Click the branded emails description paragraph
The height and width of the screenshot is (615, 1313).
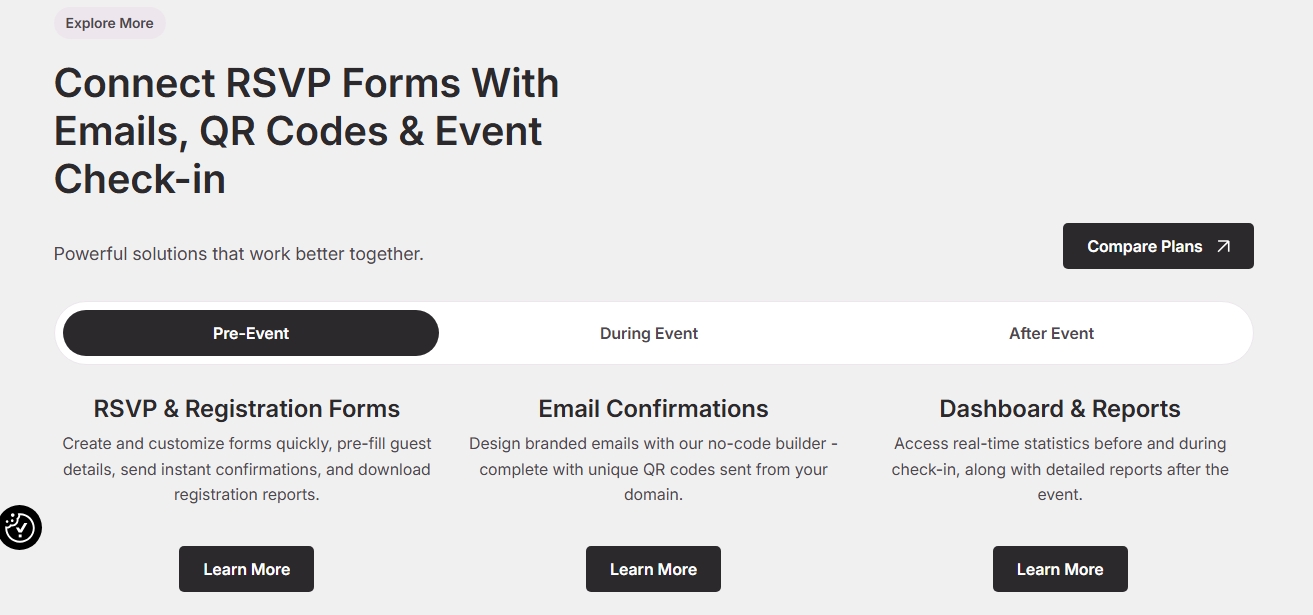pyautogui.click(x=653, y=469)
